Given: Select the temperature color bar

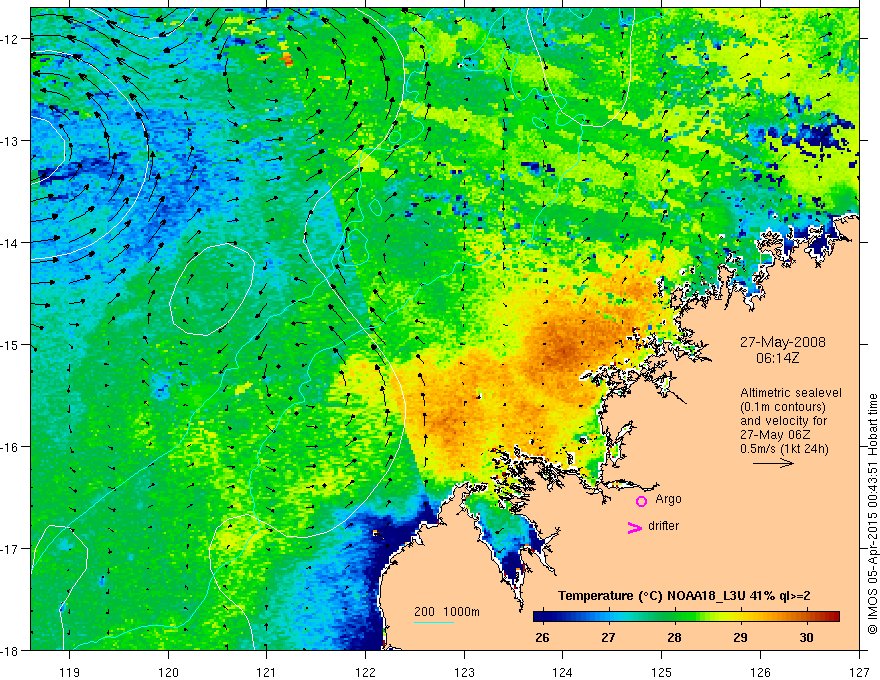Looking at the screenshot, I should pyautogui.click(x=686, y=616).
